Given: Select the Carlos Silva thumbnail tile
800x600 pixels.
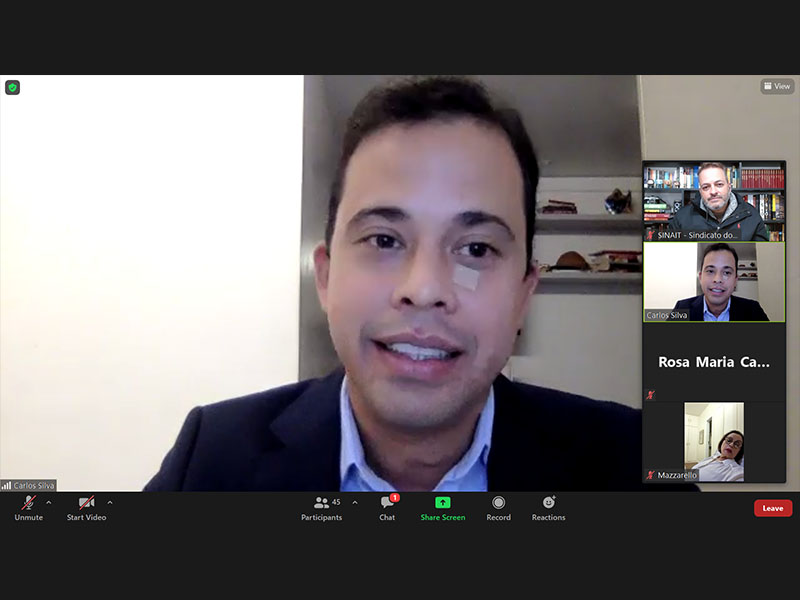Looking at the screenshot, I should (x=714, y=281).
